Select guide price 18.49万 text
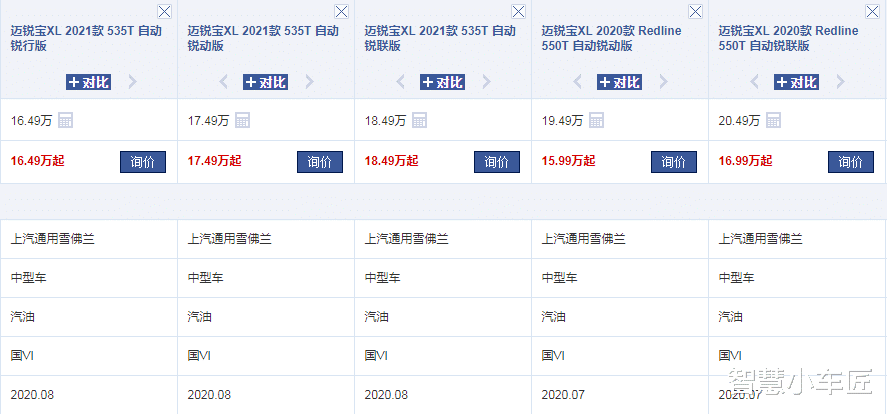 (385, 120)
